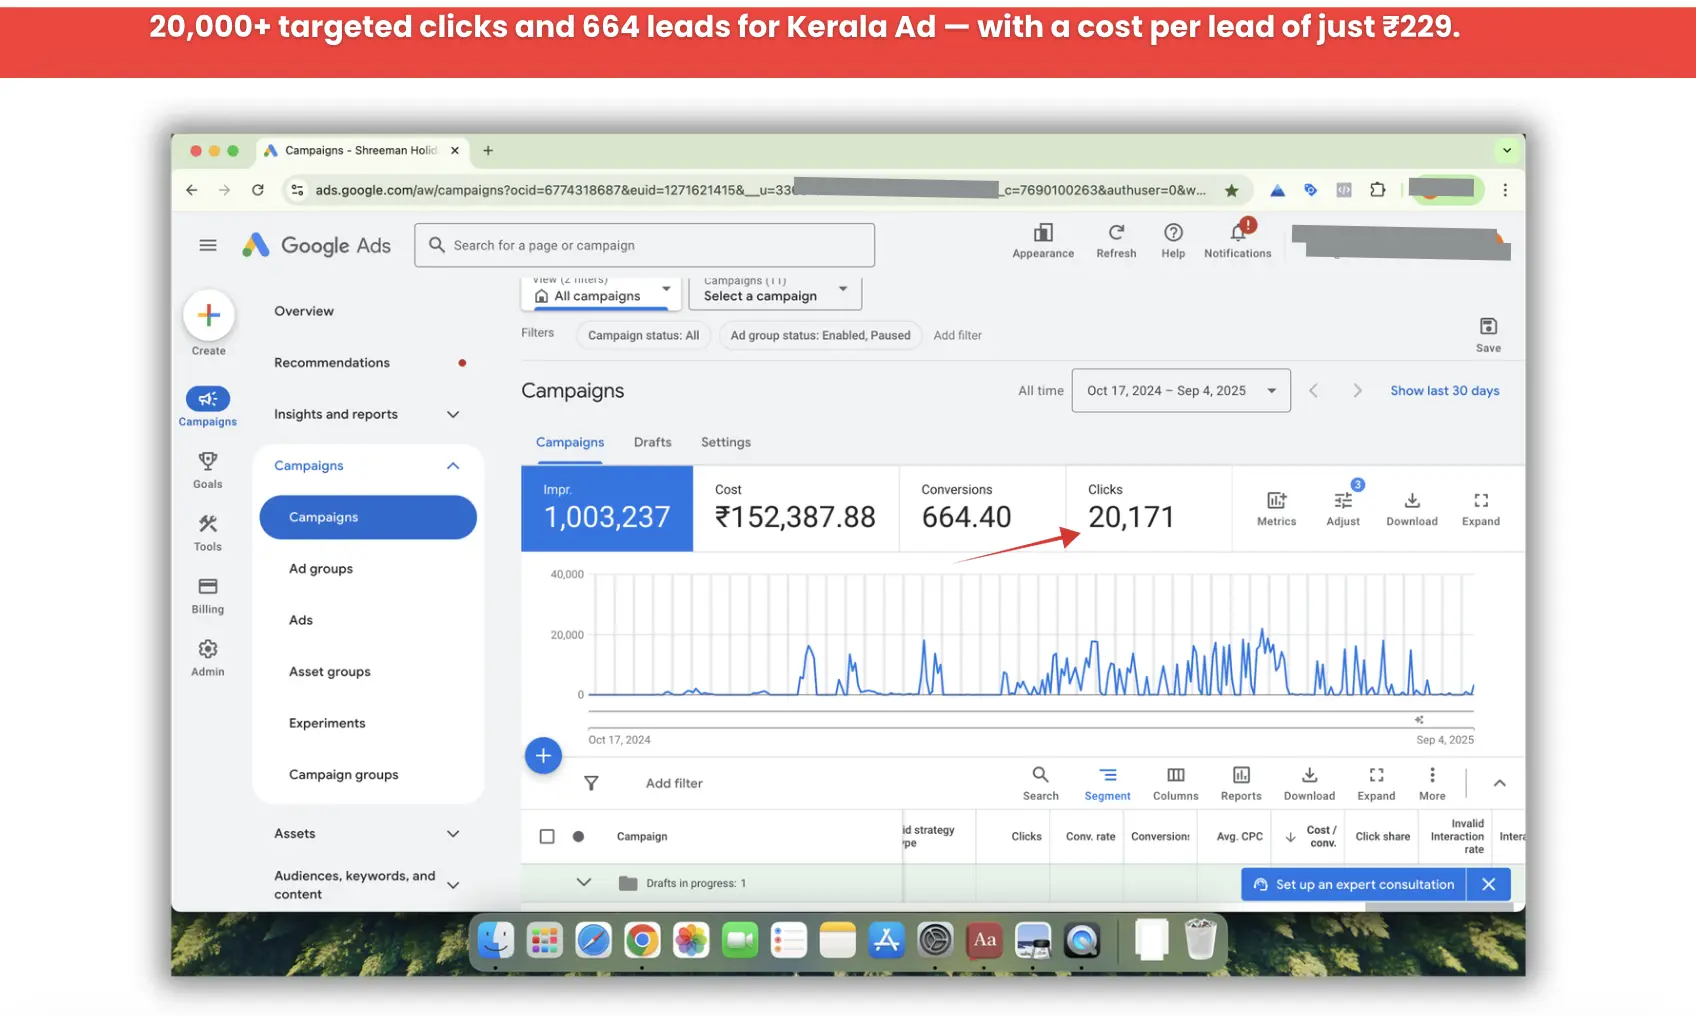
Task: Open Asset groups in sidebar
Action: point(330,672)
